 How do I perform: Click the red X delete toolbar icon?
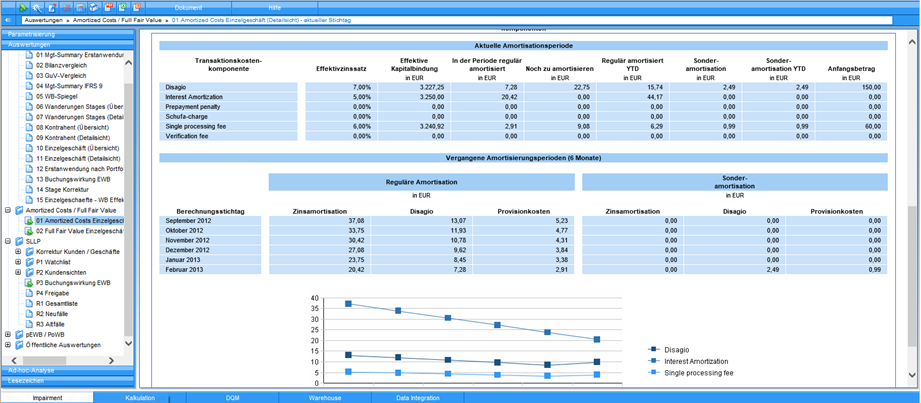(67, 7)
